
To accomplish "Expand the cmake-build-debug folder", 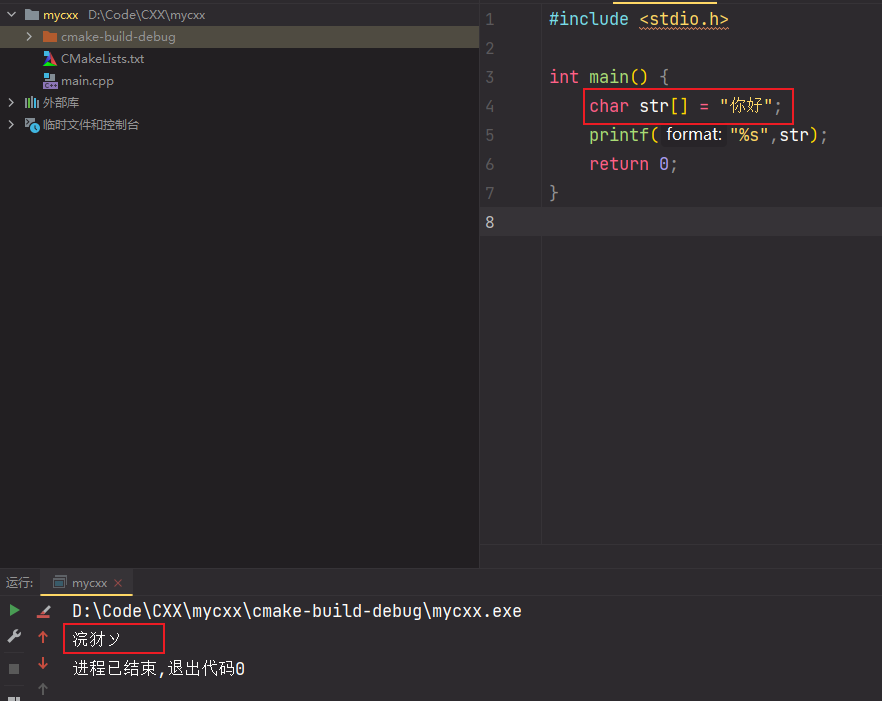I will pyautogui.click(x=29, y=37).
